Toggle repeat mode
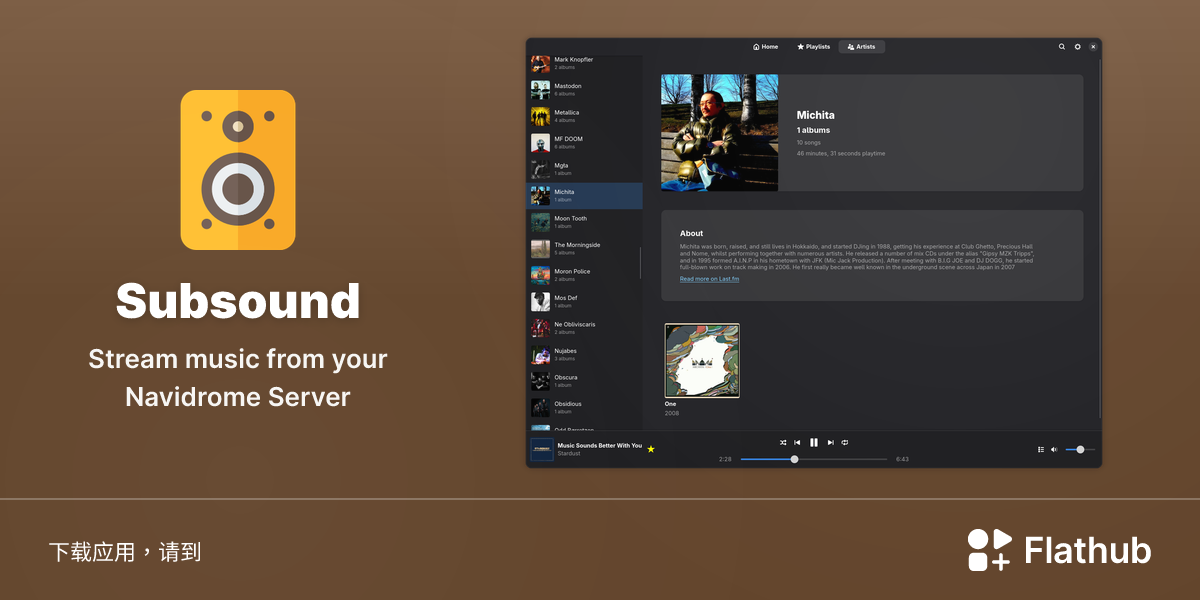This screenshot has width=1200, height=600. pos(845,442)
